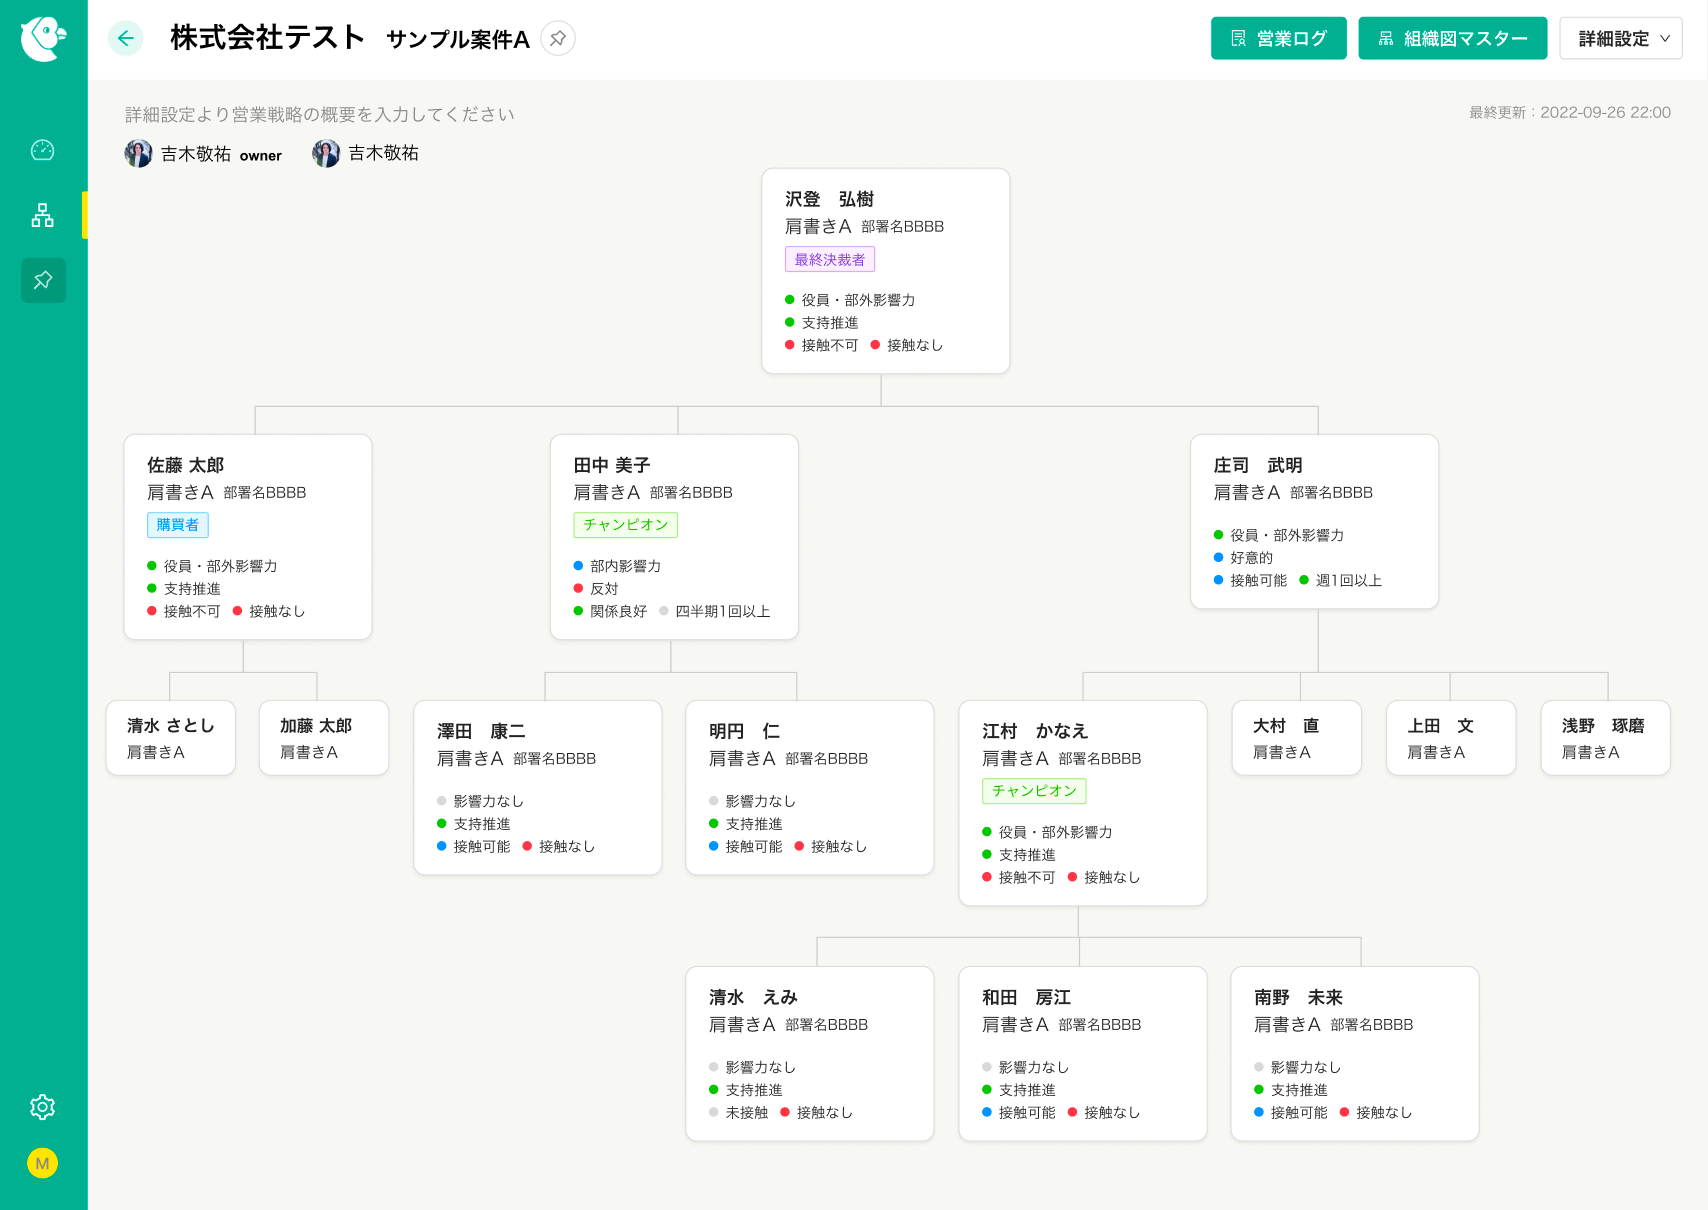The image size is (1708, 1210).
Task: Select the 沢登 弘樹 card
Action: 885,270
